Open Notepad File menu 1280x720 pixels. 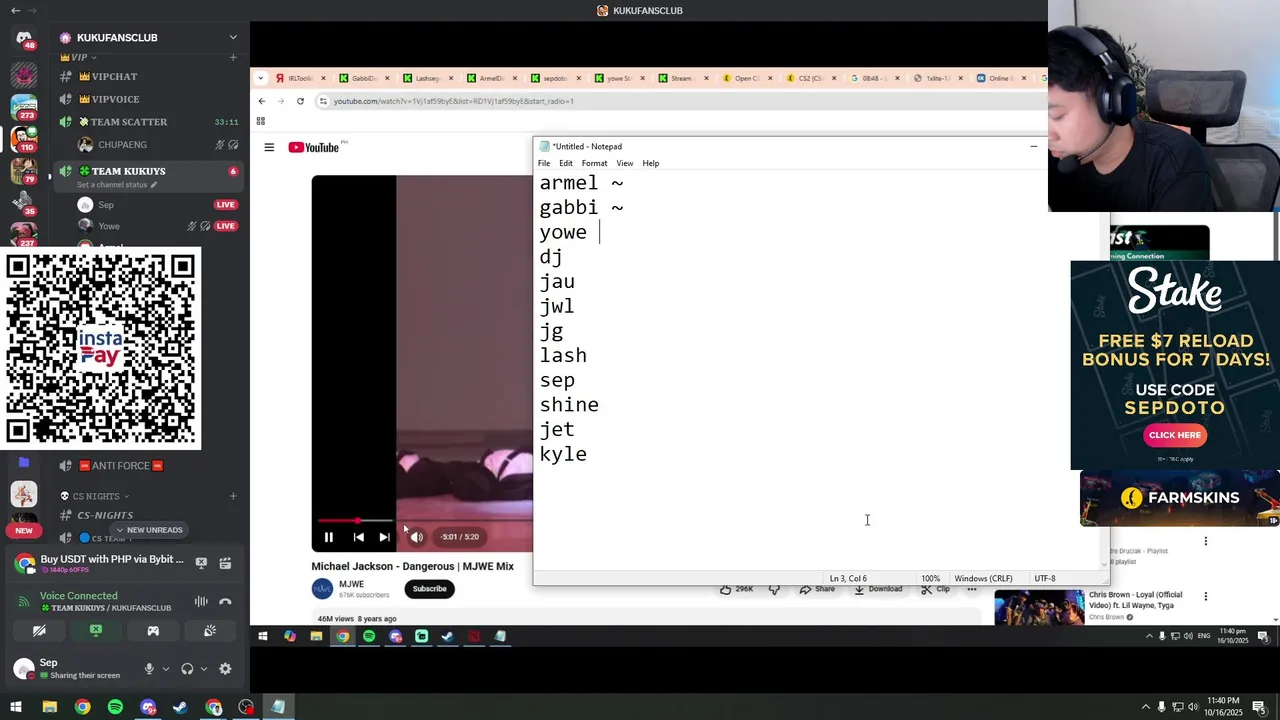pos(544,163)
